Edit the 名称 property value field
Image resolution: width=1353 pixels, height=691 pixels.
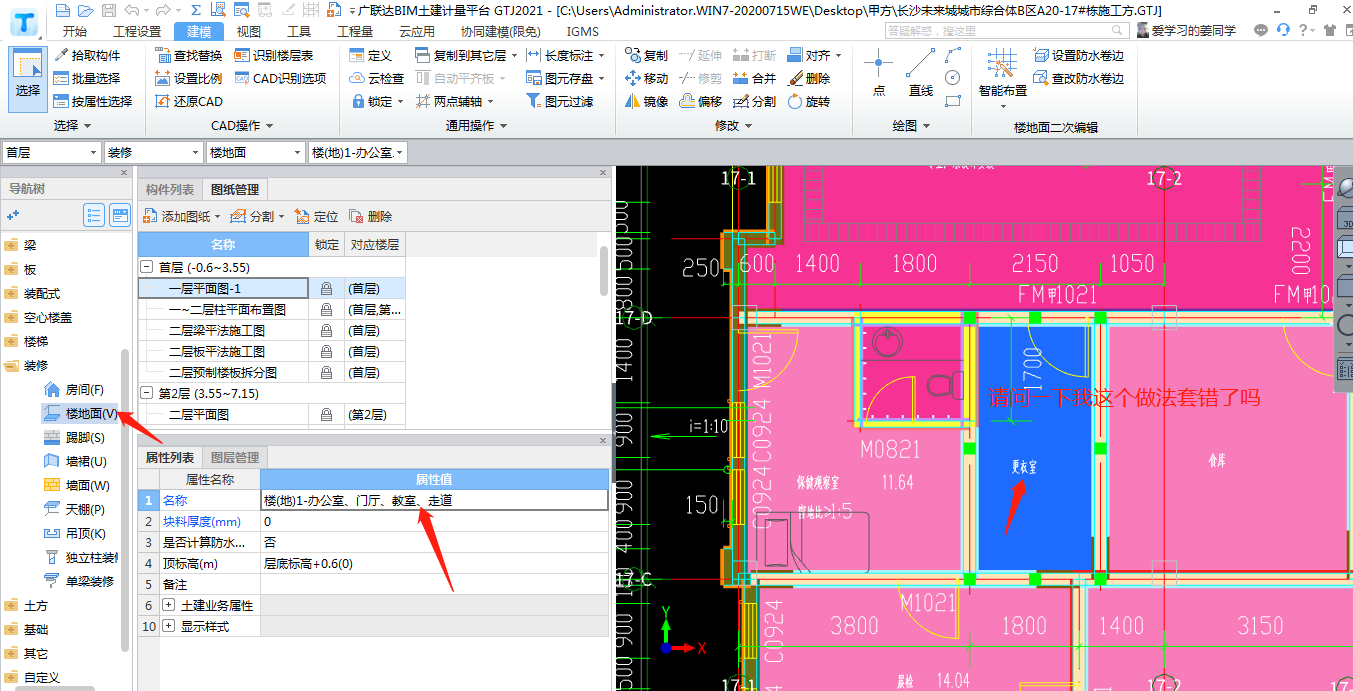pyautogui.click(x=434, y=500)
